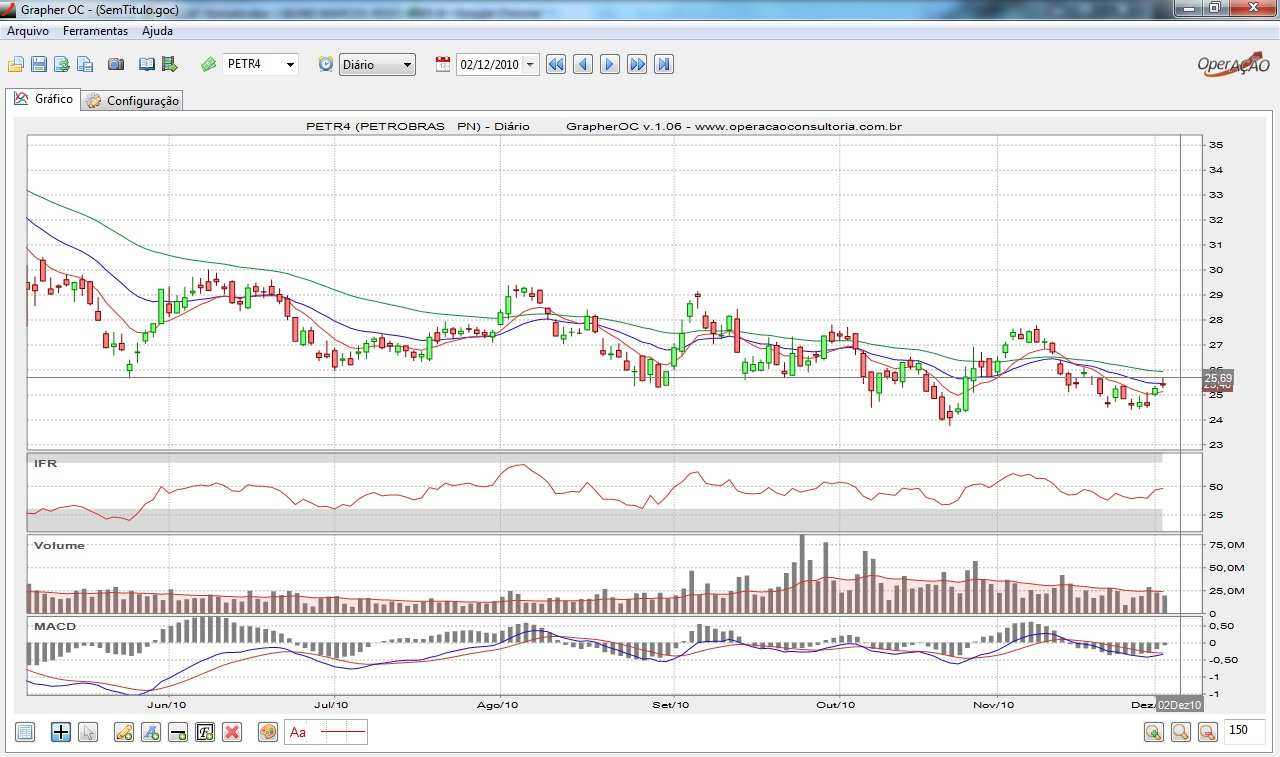1280x757 pixels.
Task: Jump to last date with end arrow
Action: pyautogui.click(x=664, y=64)
